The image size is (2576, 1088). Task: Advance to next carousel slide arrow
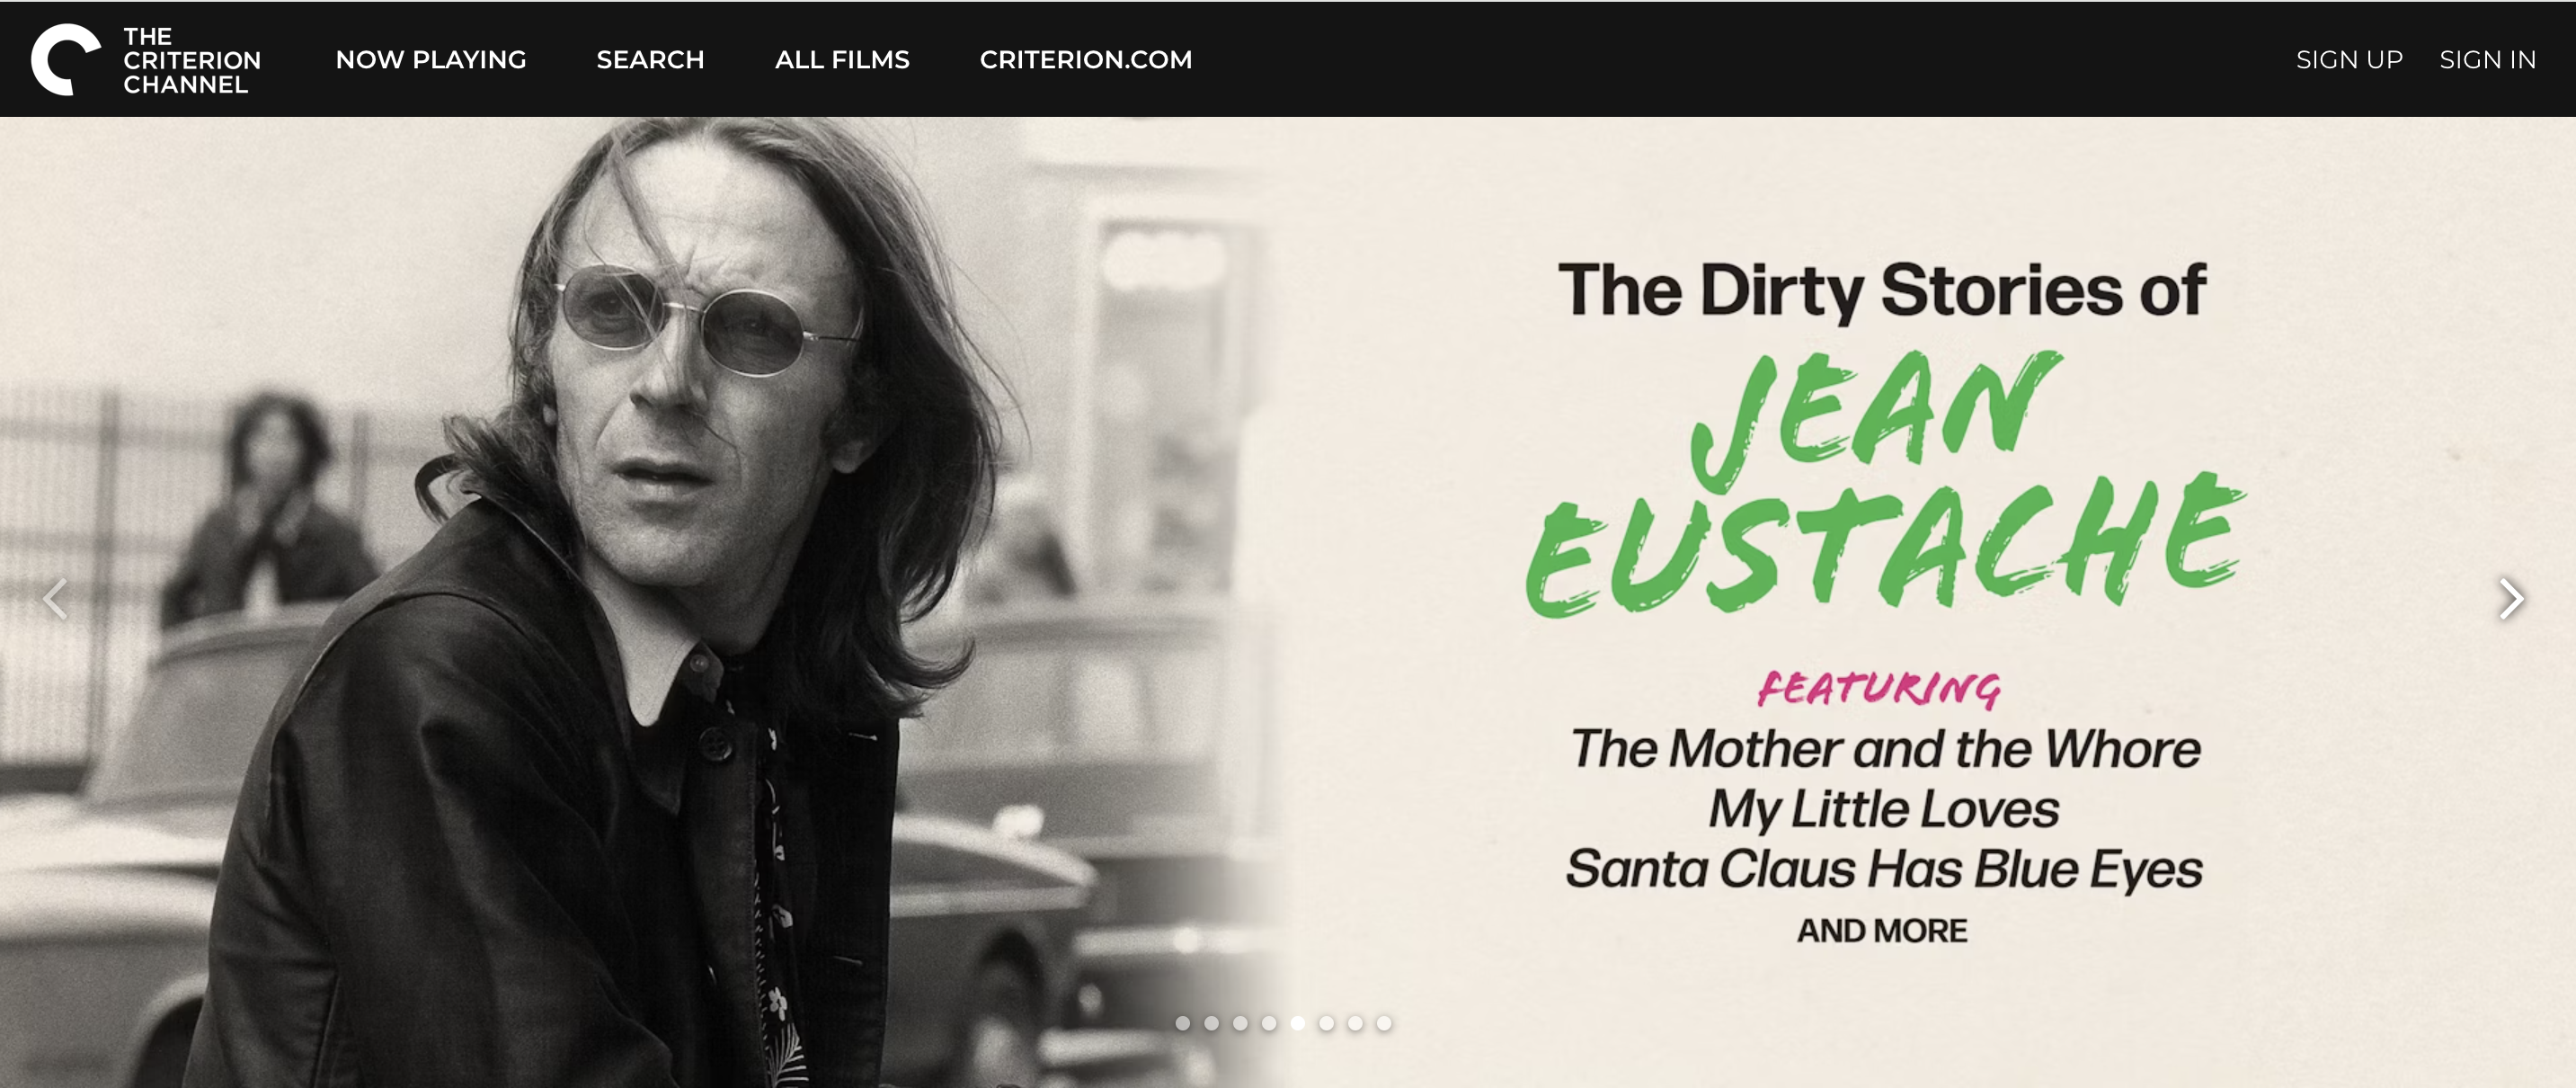(x=2511, y=599)
